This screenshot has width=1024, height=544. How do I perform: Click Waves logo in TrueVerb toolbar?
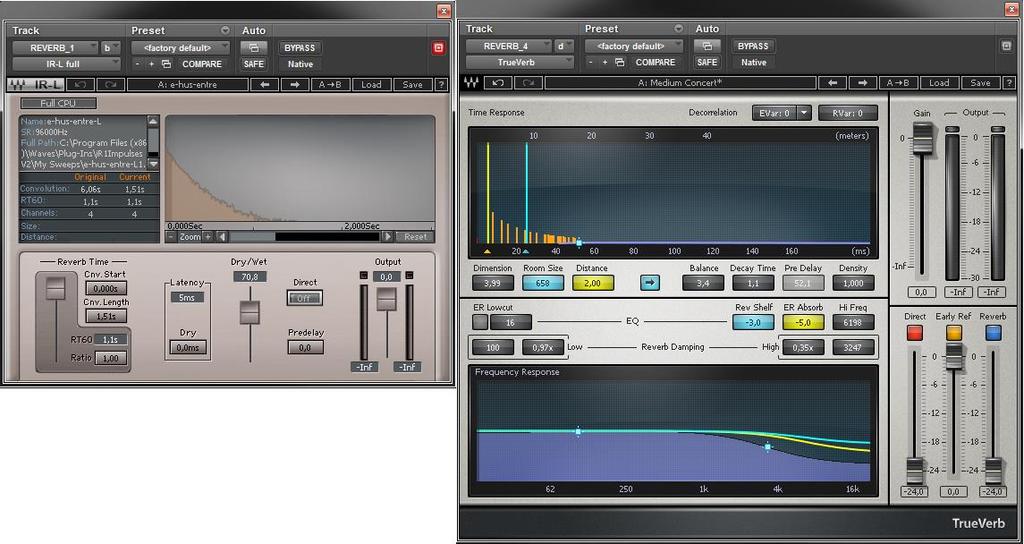[x=470, y=83]
